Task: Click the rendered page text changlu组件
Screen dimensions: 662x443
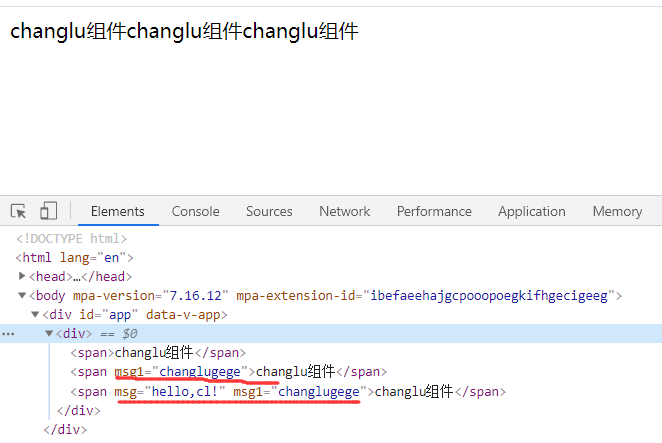Action: pos(184,31)
